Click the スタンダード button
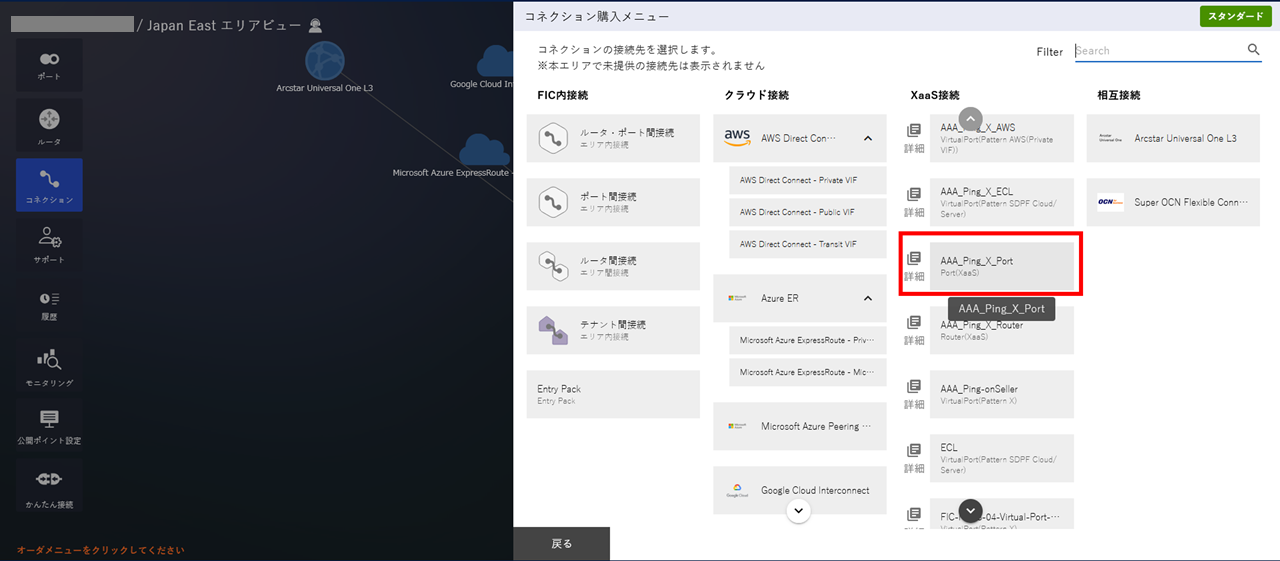The width and height of the screenshot is (1280, 561). tap(1235, 17)
